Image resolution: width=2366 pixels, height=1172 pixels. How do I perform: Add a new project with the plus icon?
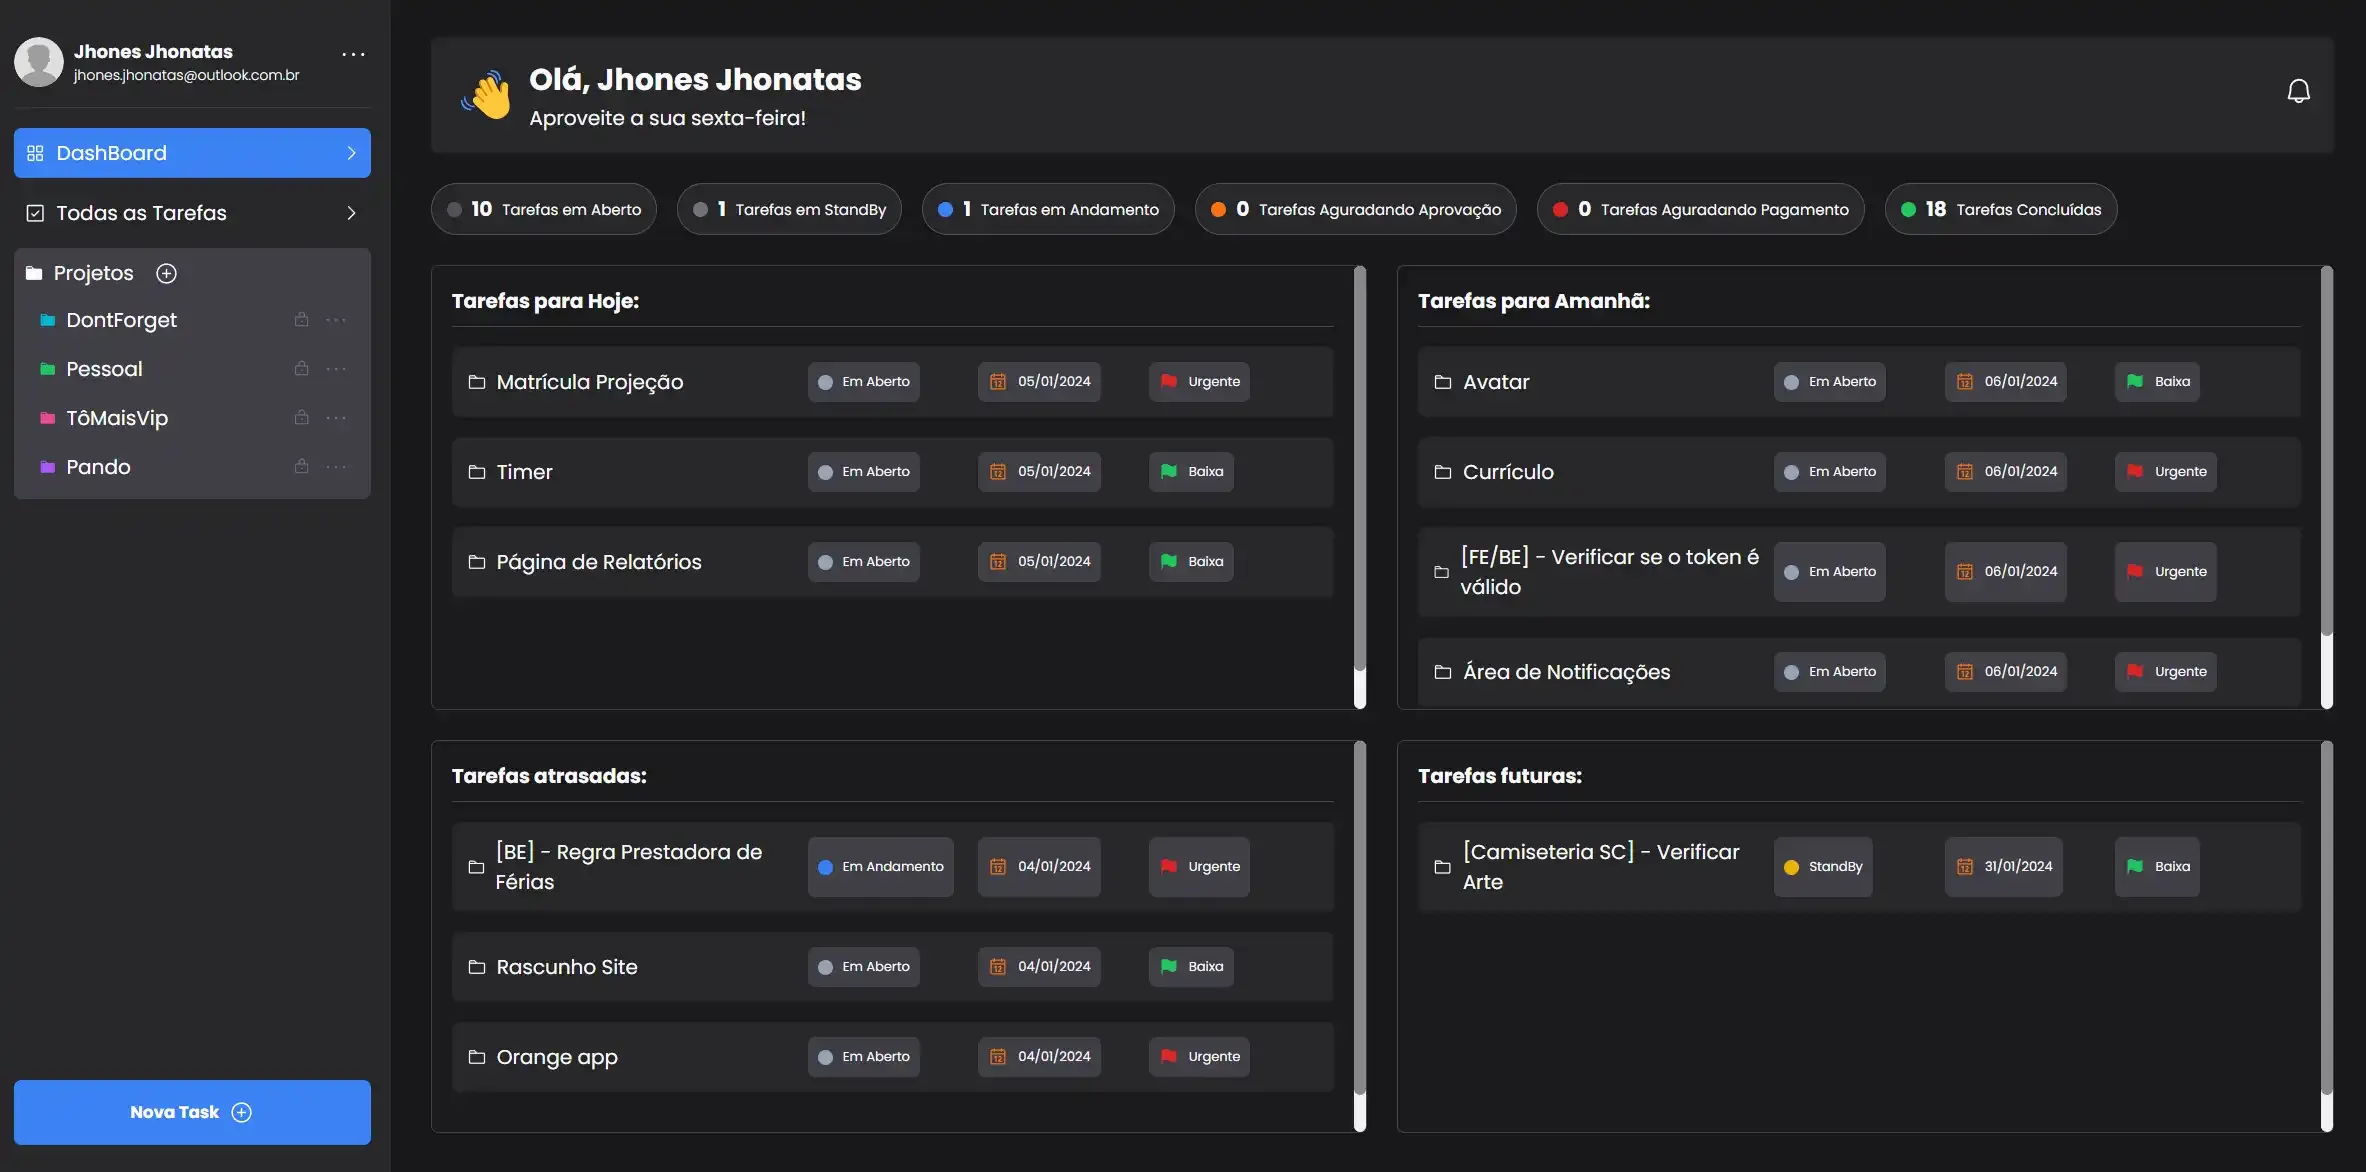point(166,273)
